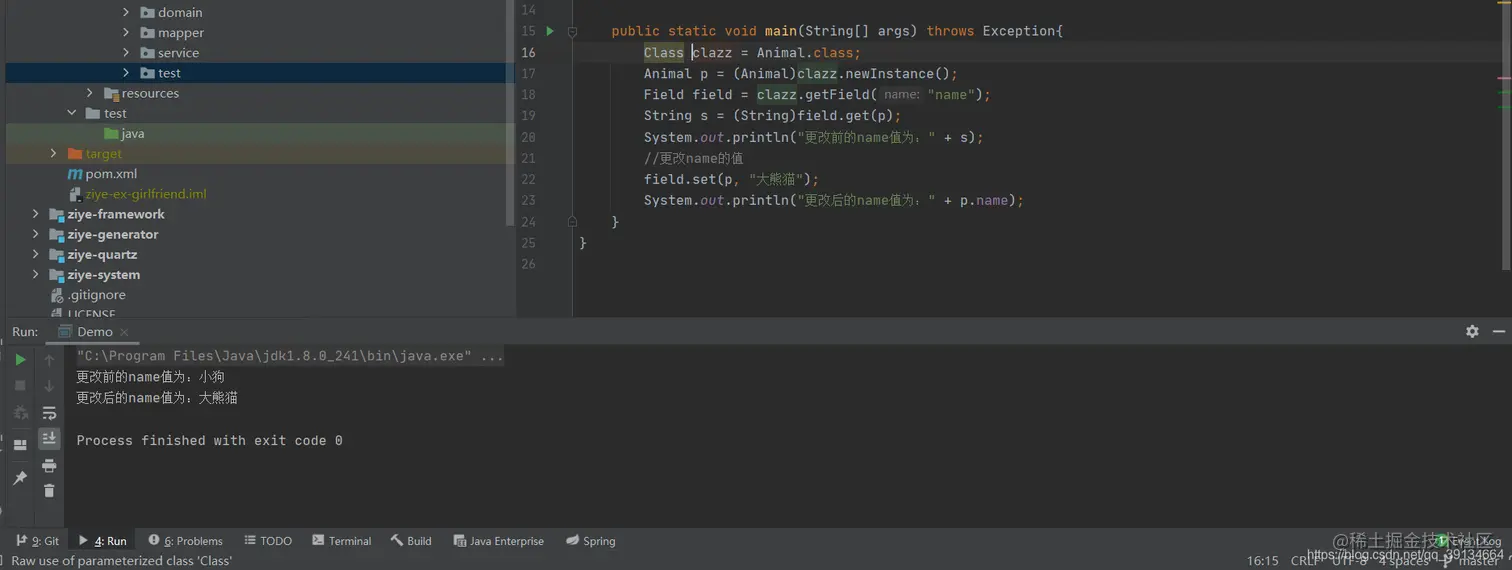Open master git branch popup
This screenshot has height=570, width=1512.
[x=1471, y=561]
